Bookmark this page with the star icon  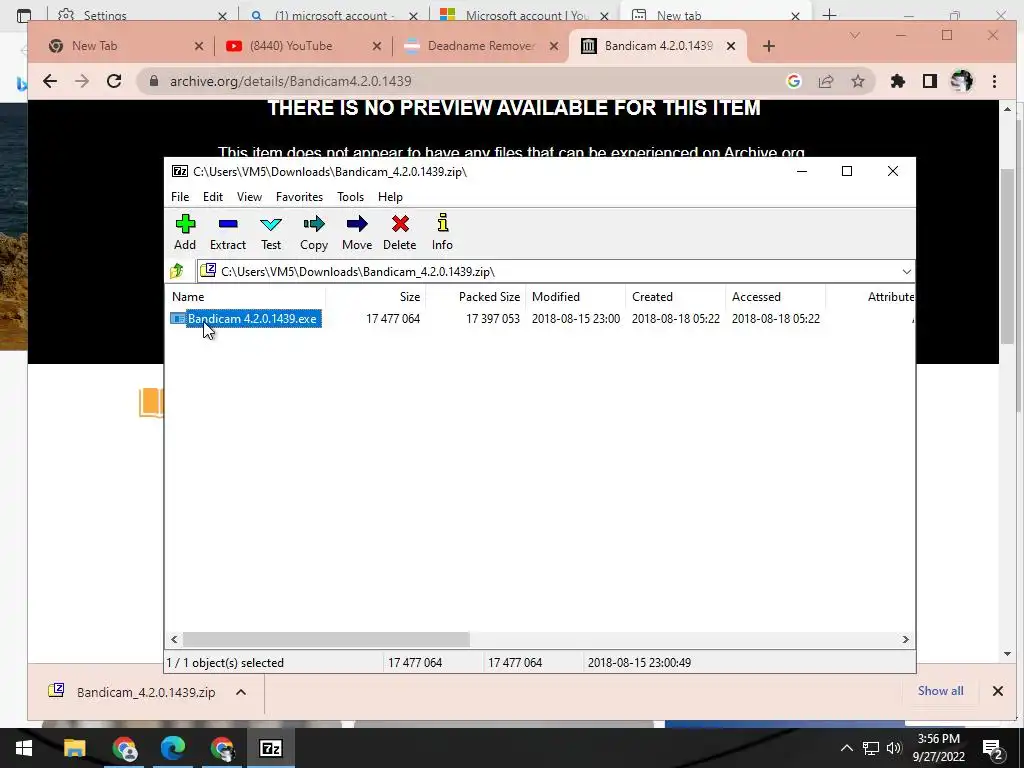coord(857,81)
